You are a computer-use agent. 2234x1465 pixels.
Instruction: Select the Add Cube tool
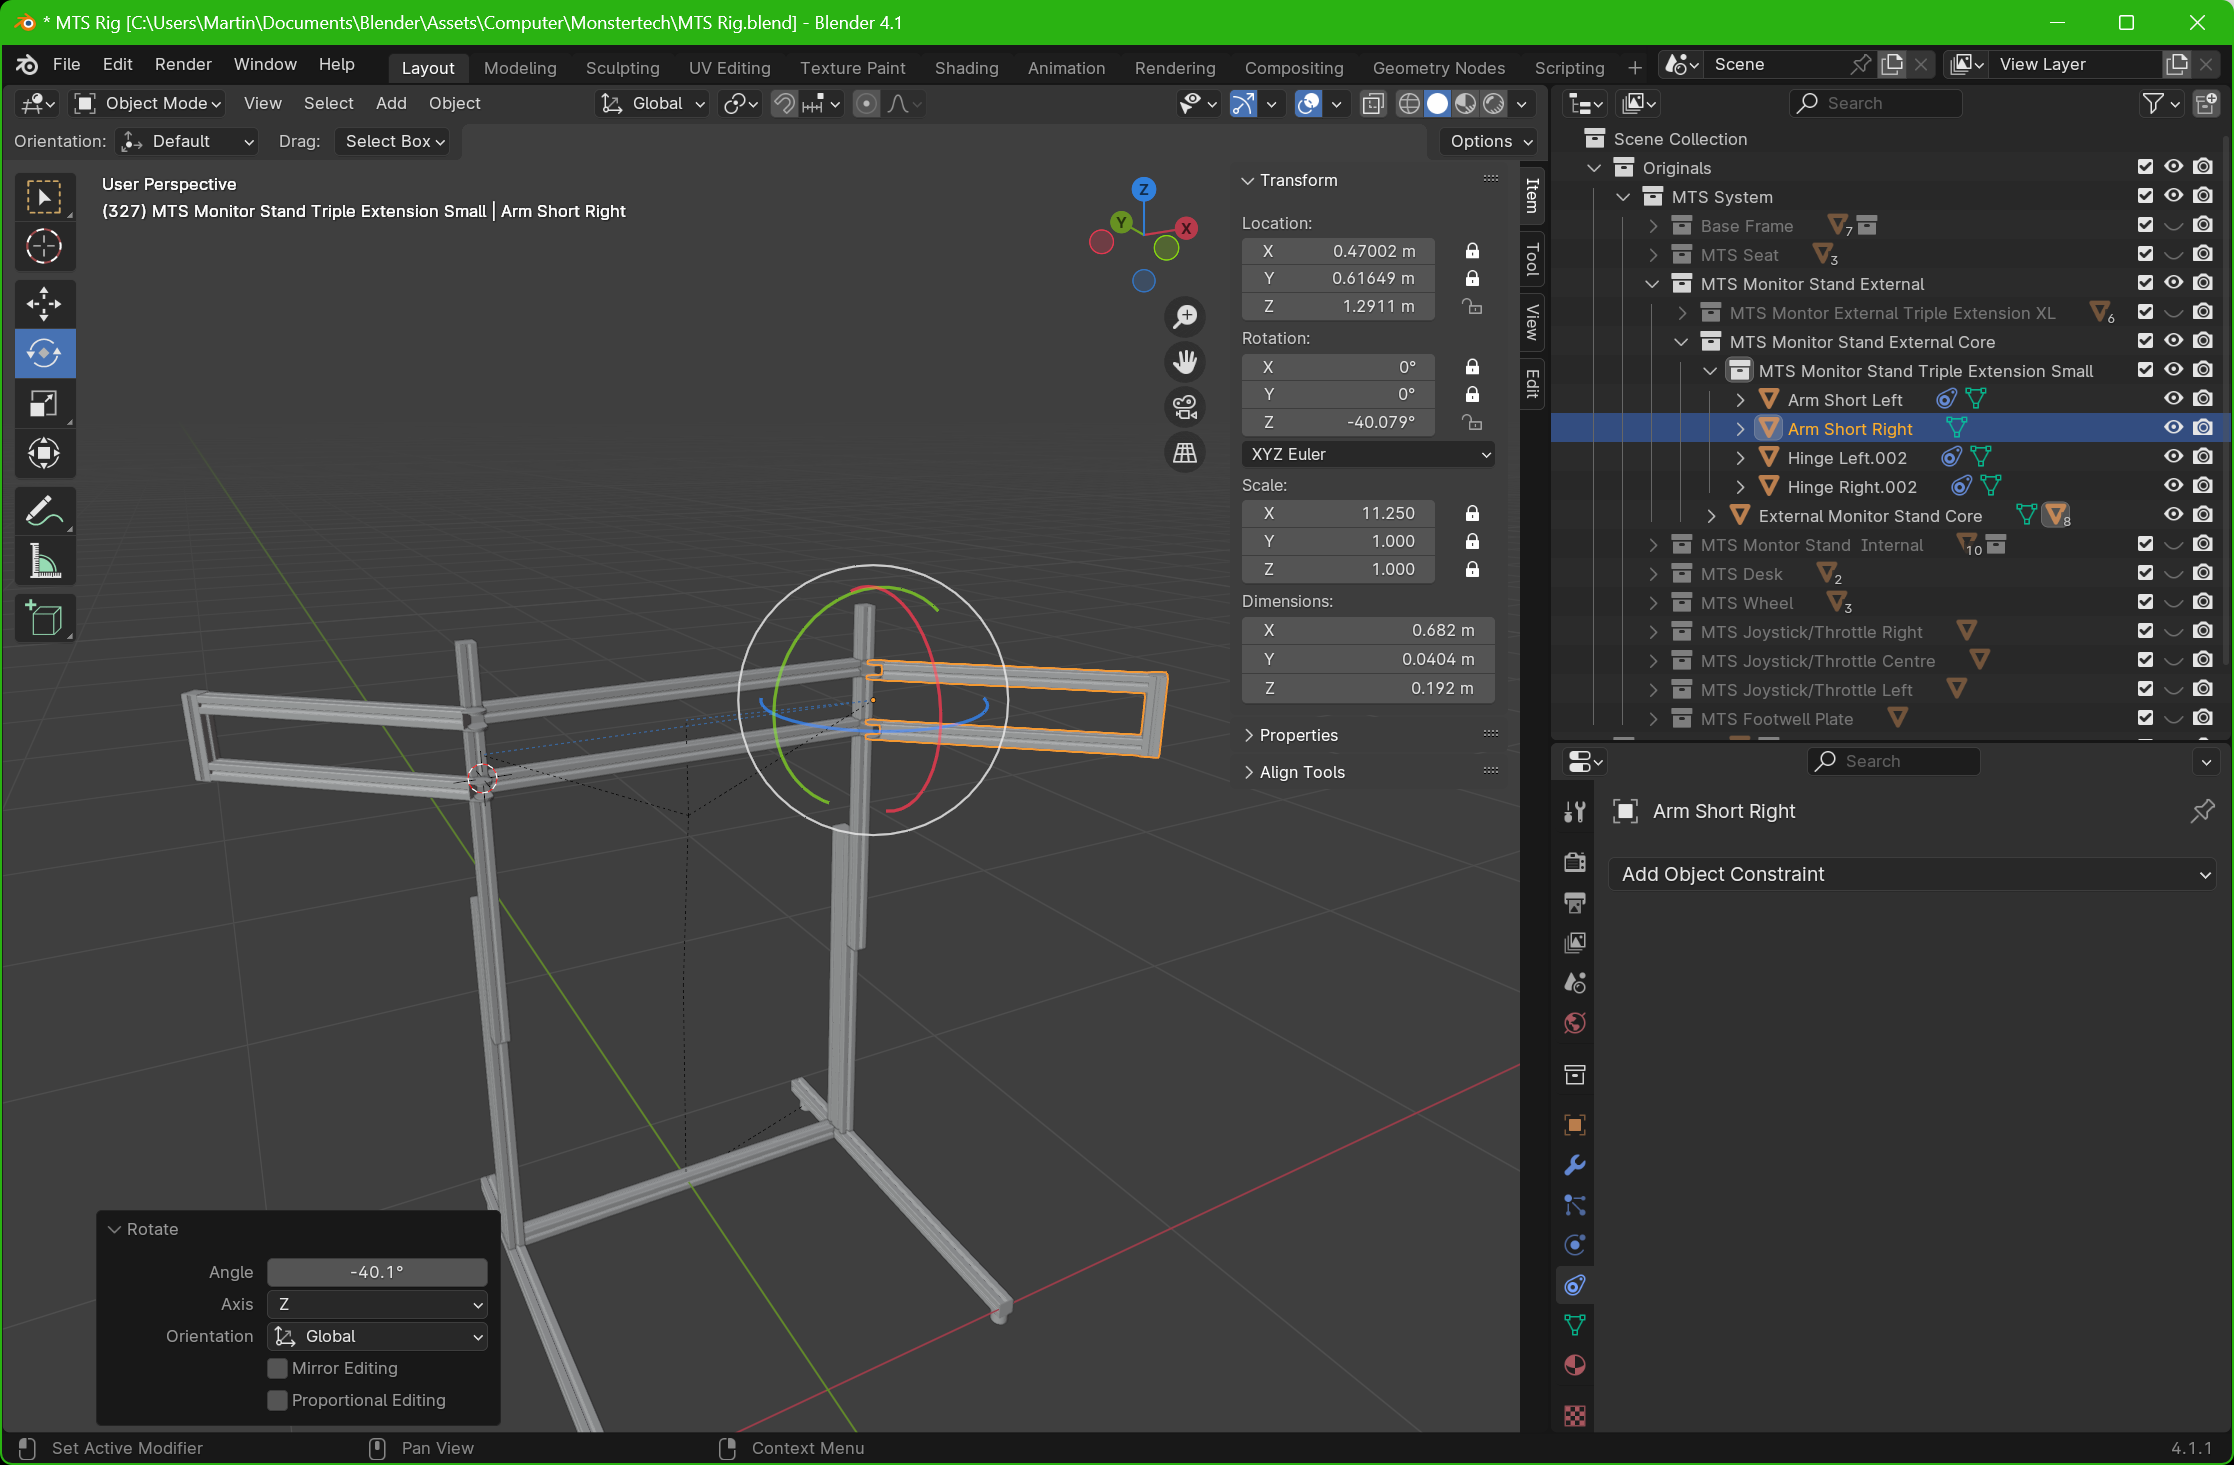pos(44,619)
